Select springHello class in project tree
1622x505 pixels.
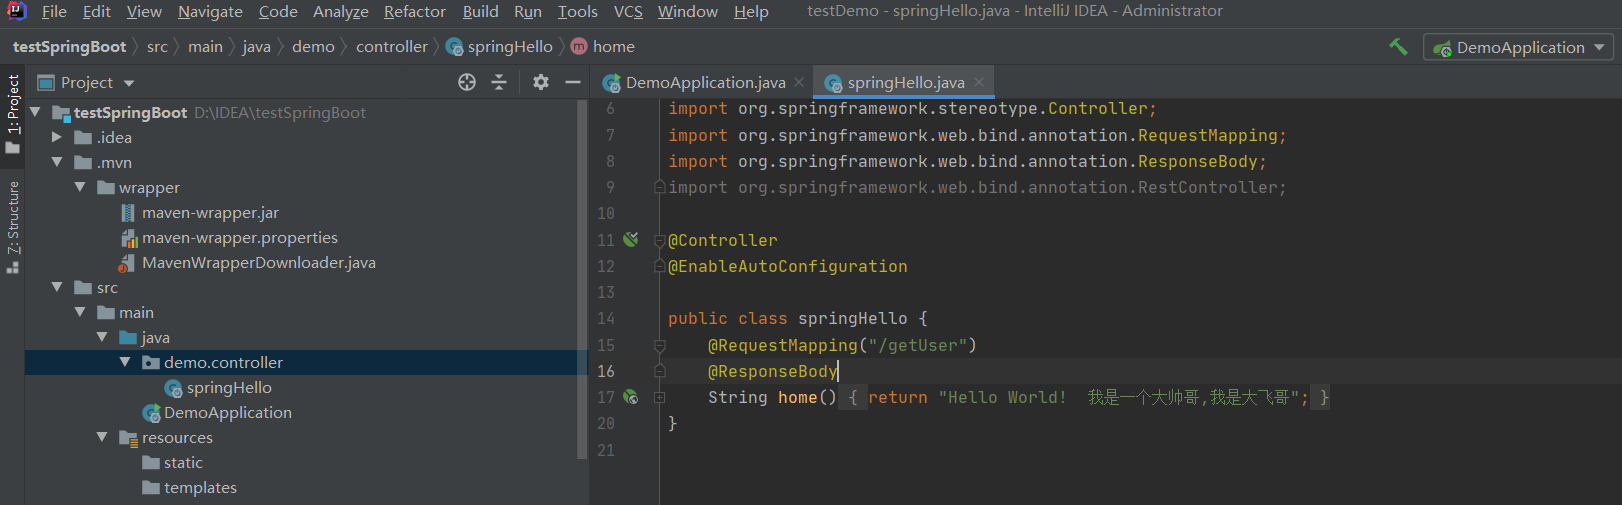click(x=218, y=387)
